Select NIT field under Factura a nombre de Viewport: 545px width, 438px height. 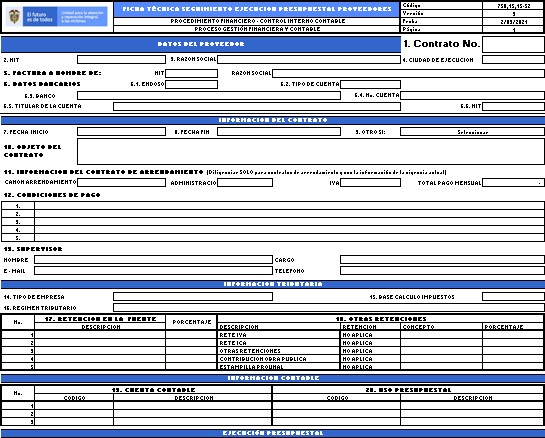click(x=192, y=73)
